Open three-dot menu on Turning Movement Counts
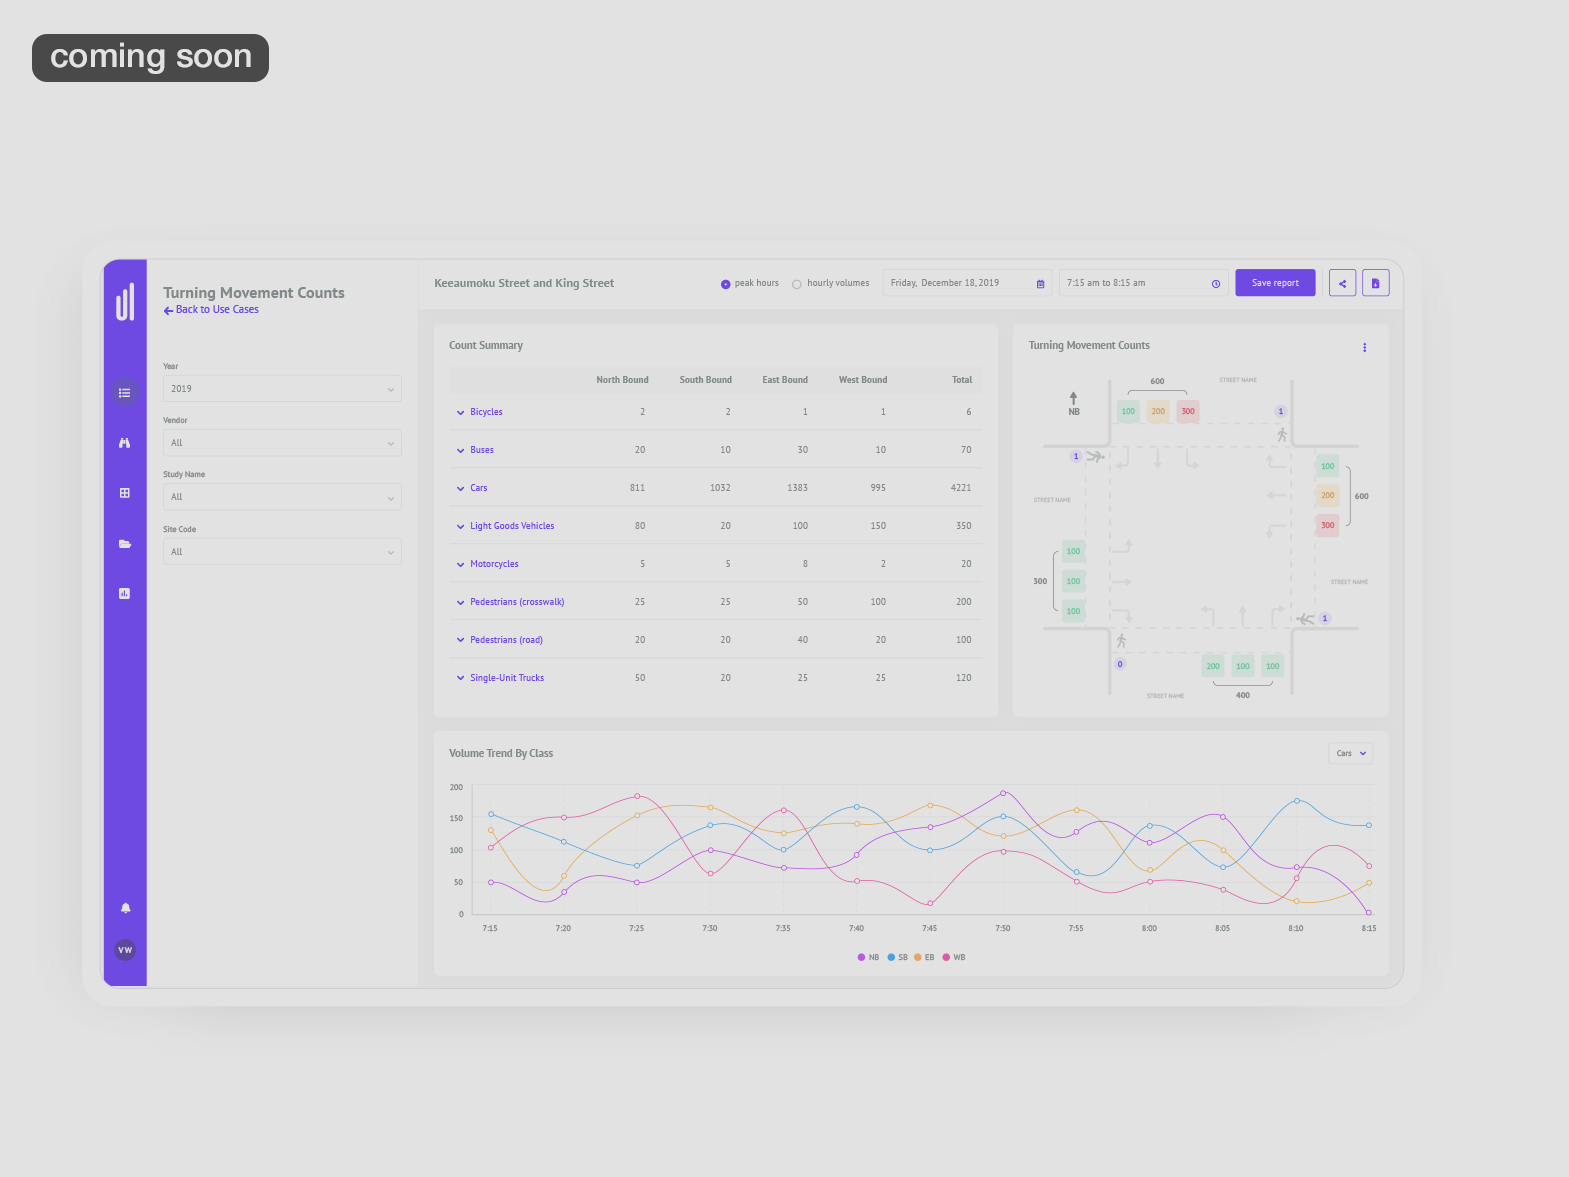 (x=1364, y=347)
